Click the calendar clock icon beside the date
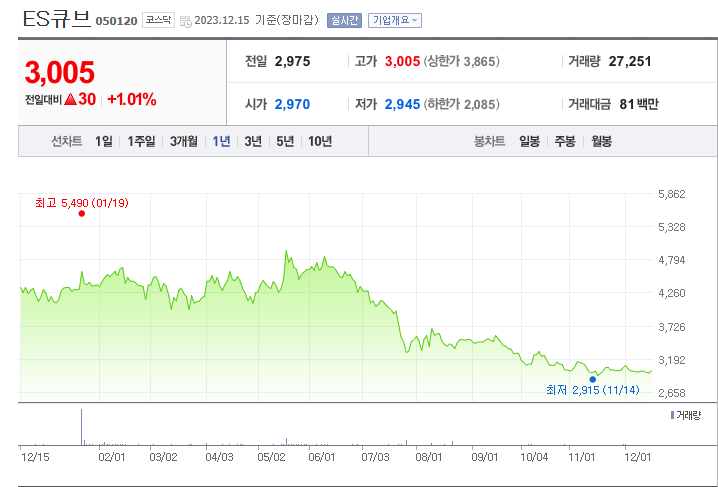 186,21
